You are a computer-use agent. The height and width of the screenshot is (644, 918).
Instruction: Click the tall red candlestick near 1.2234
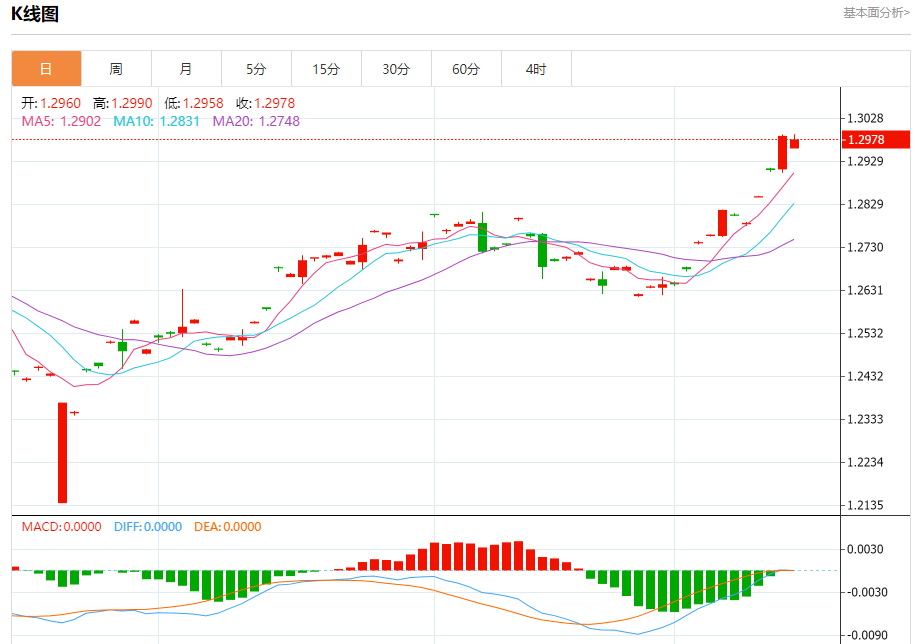tap(62, 453)
